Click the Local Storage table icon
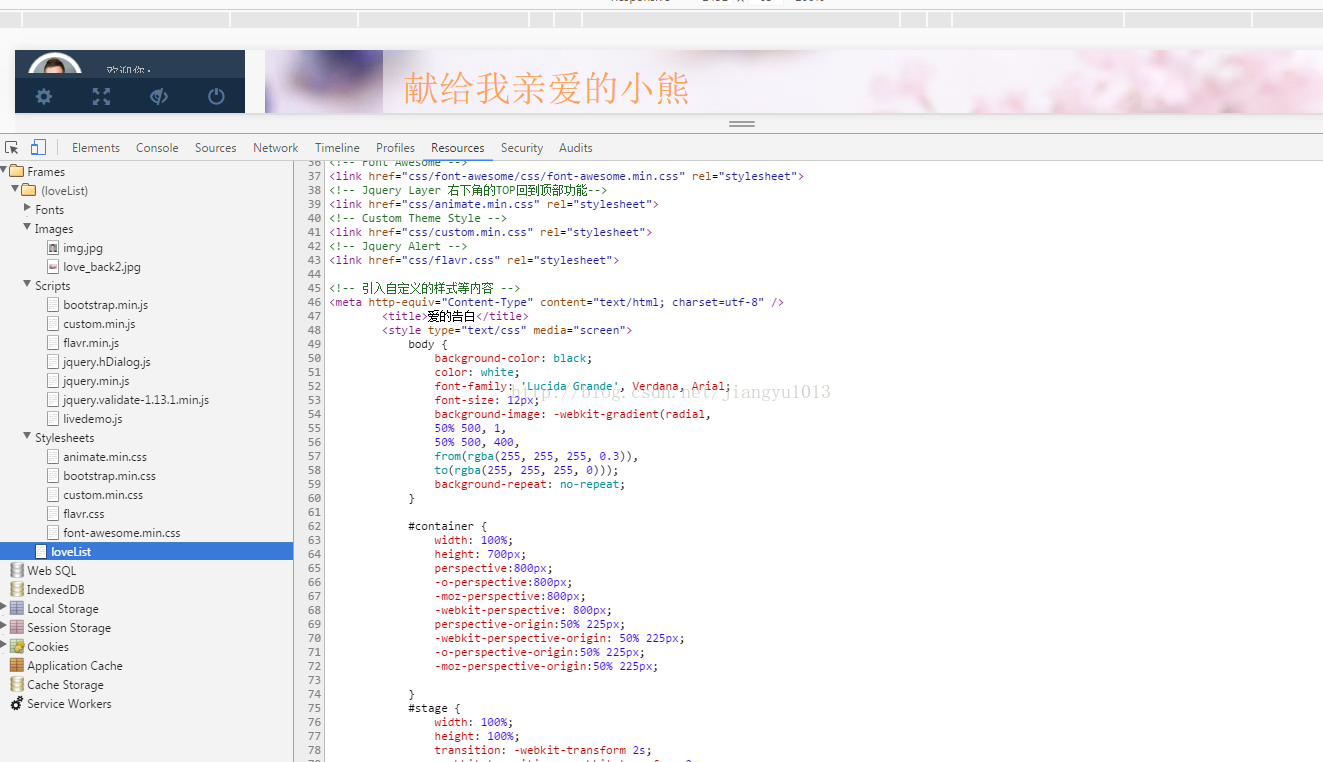The height and width of the screenshot is (762, 1323). pyautogui.click(x=17, y=608)
